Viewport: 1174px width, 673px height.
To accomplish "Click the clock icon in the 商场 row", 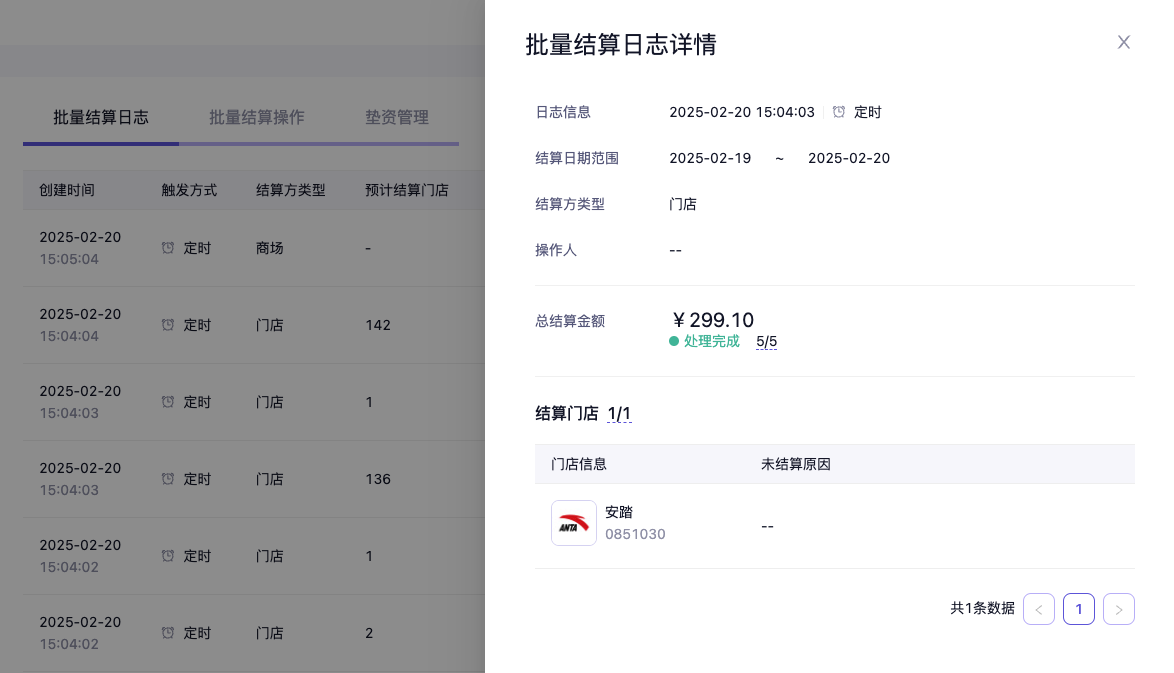I will point(168,247).
